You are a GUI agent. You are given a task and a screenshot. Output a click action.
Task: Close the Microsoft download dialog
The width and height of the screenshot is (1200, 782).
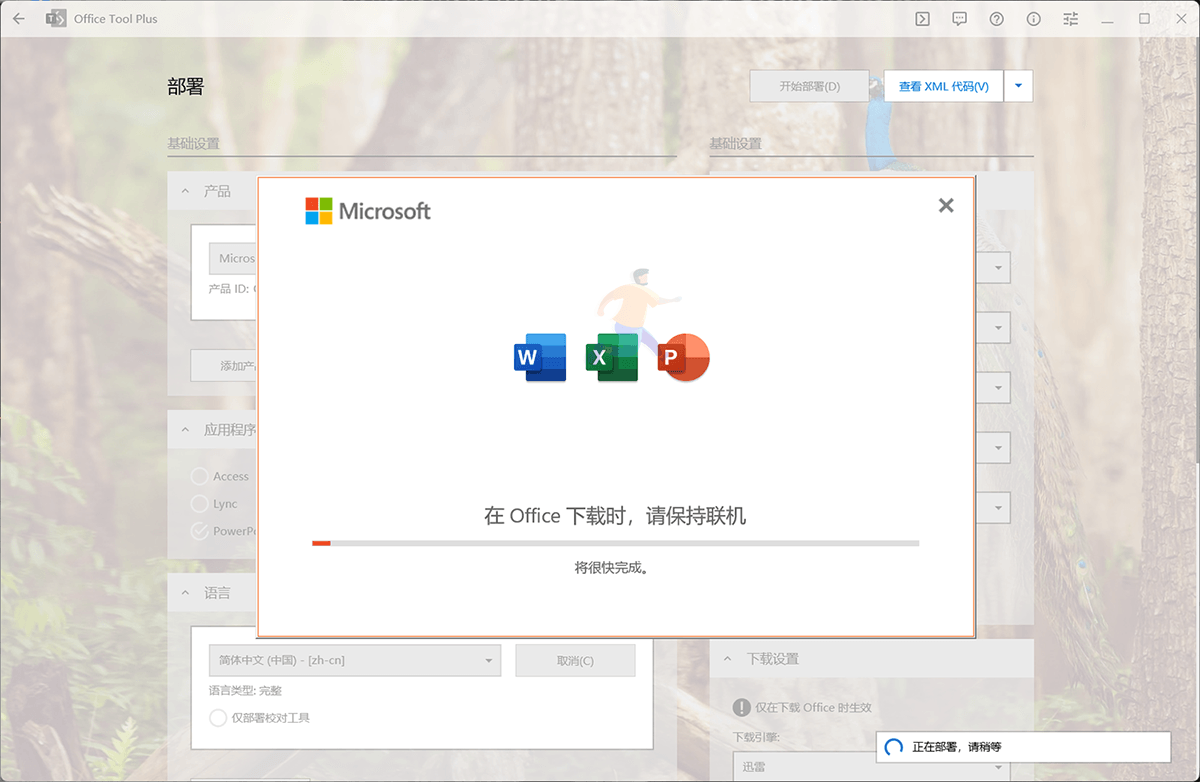tap(946, 205)
